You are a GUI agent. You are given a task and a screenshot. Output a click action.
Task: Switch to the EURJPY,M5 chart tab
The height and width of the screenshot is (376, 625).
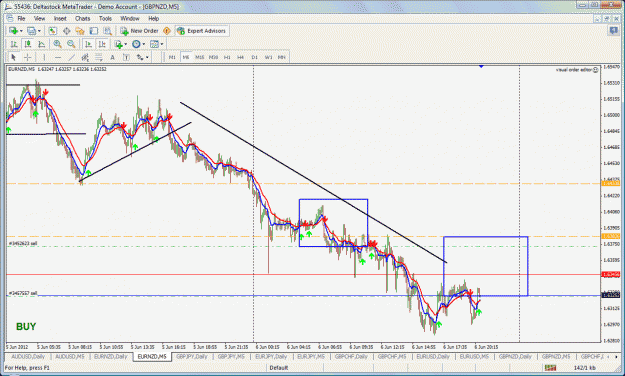click(311, 356)
